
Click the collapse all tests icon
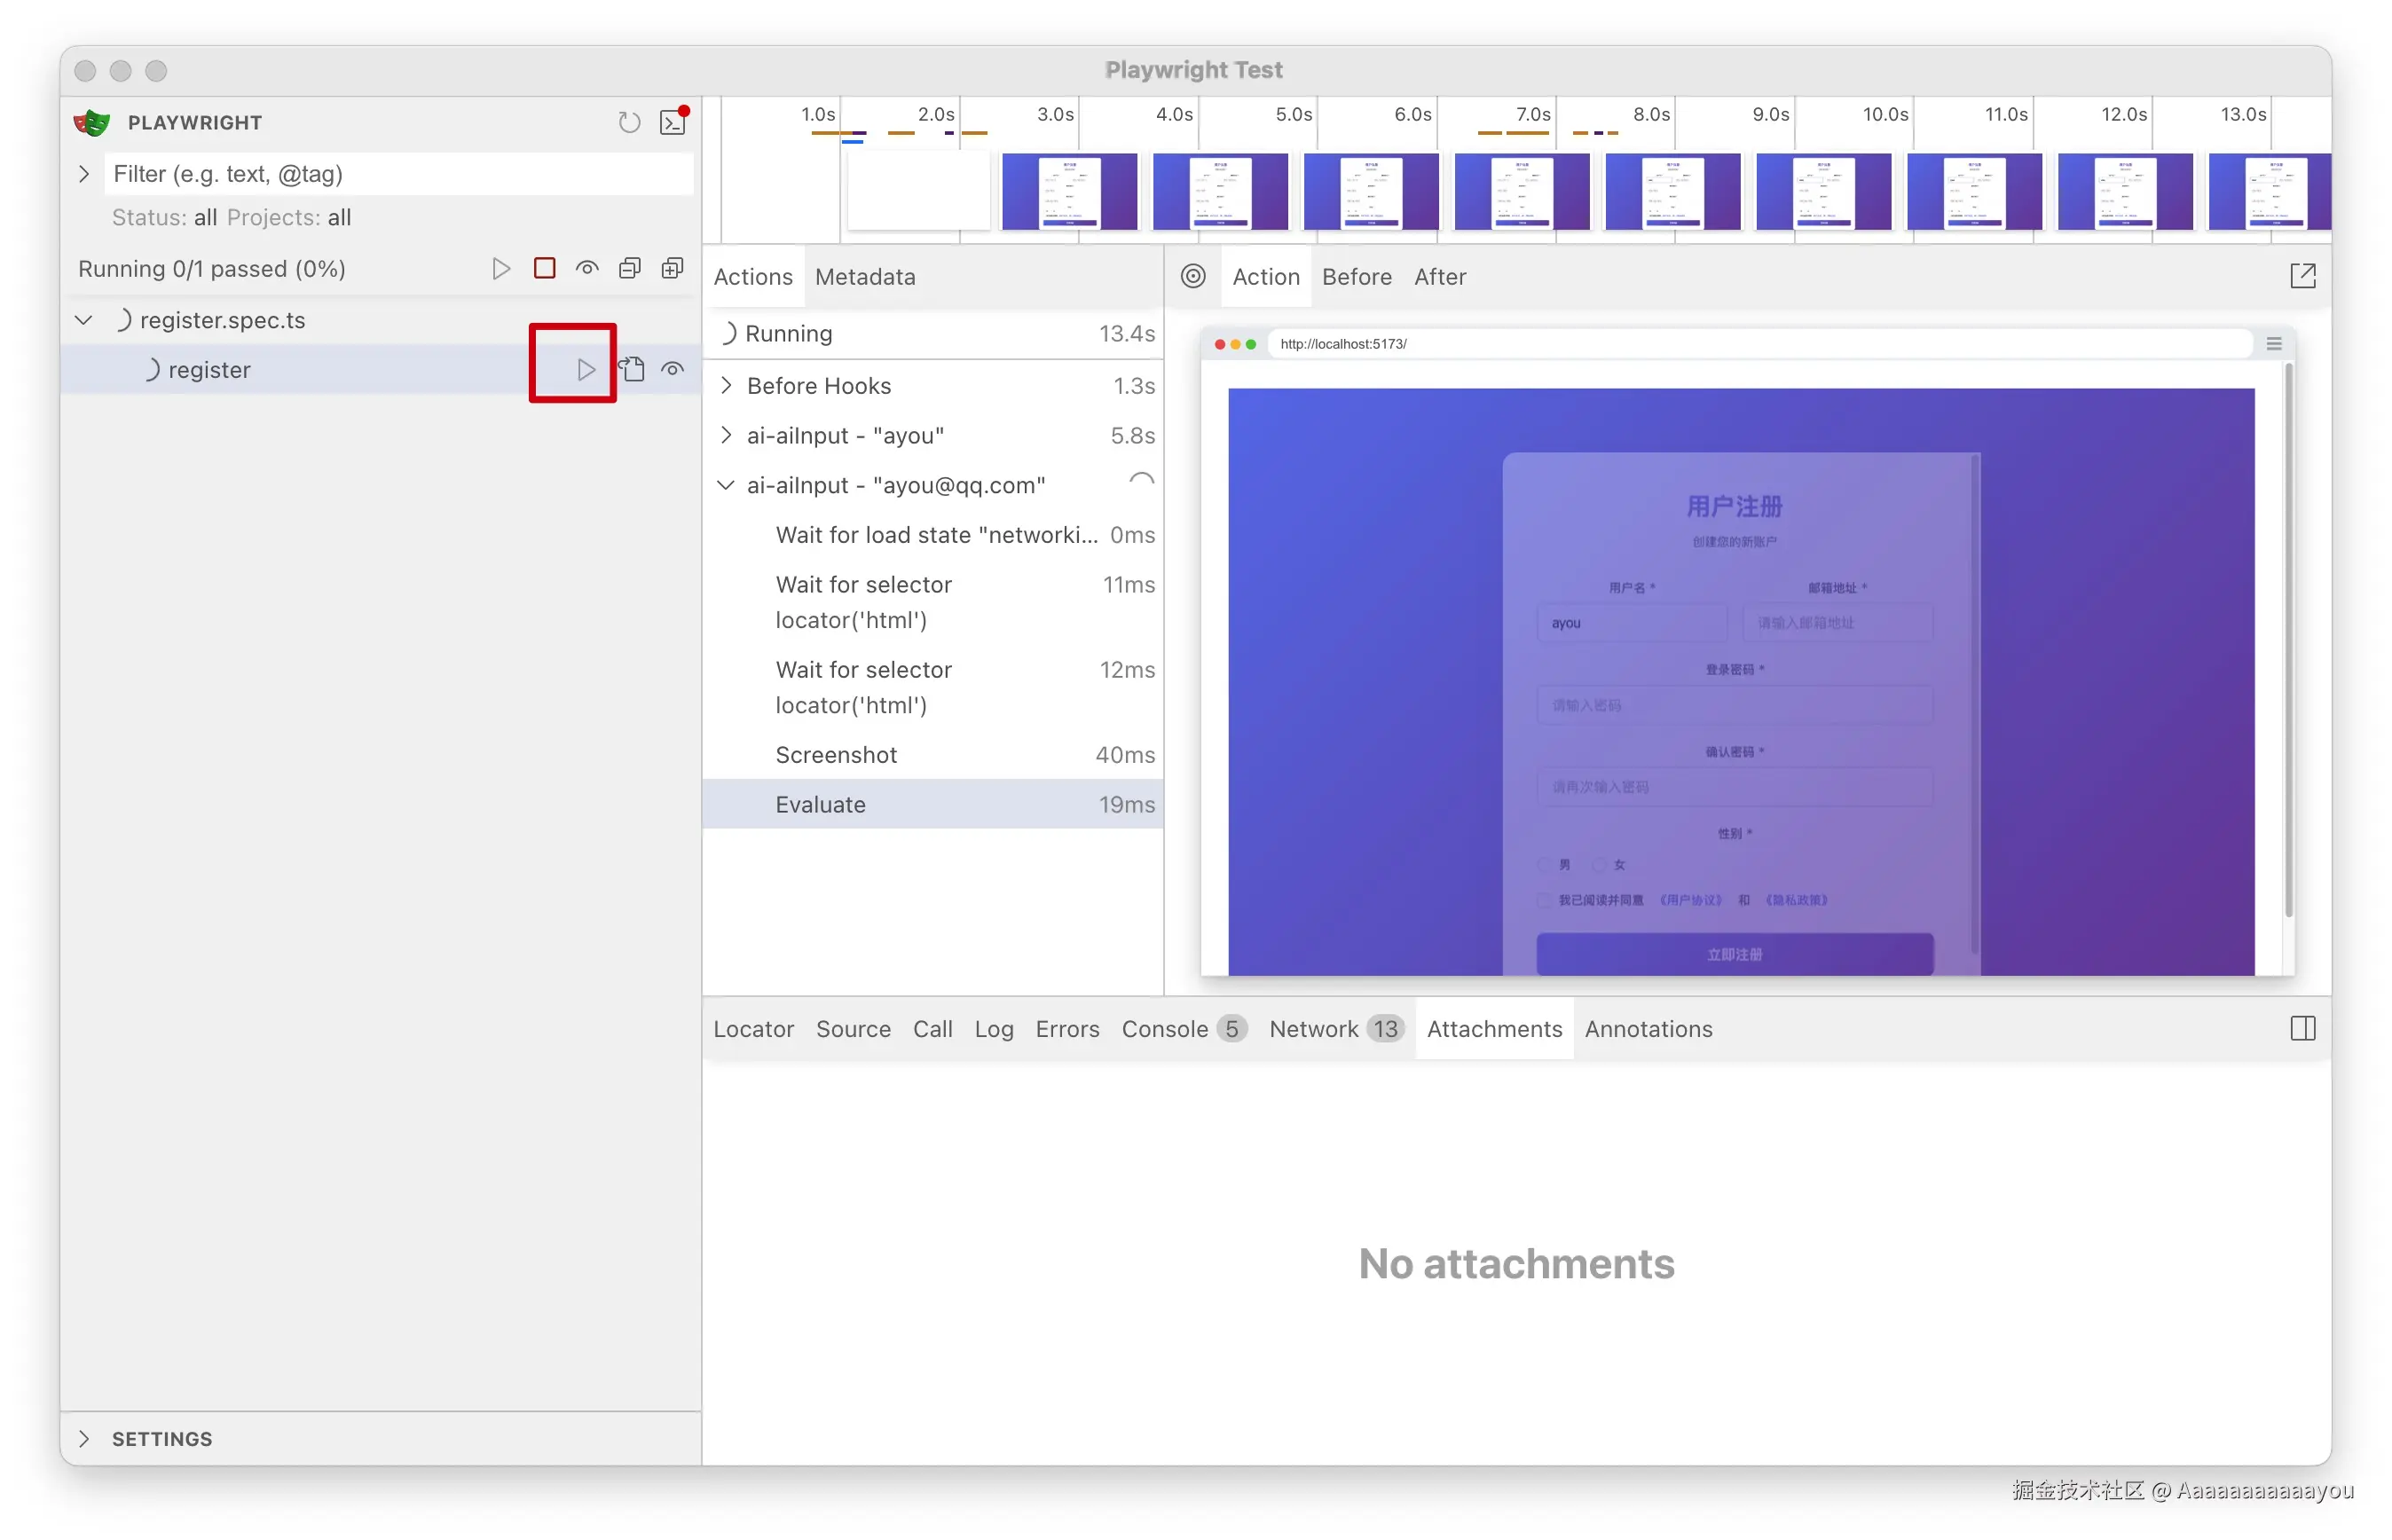[629, 268]
